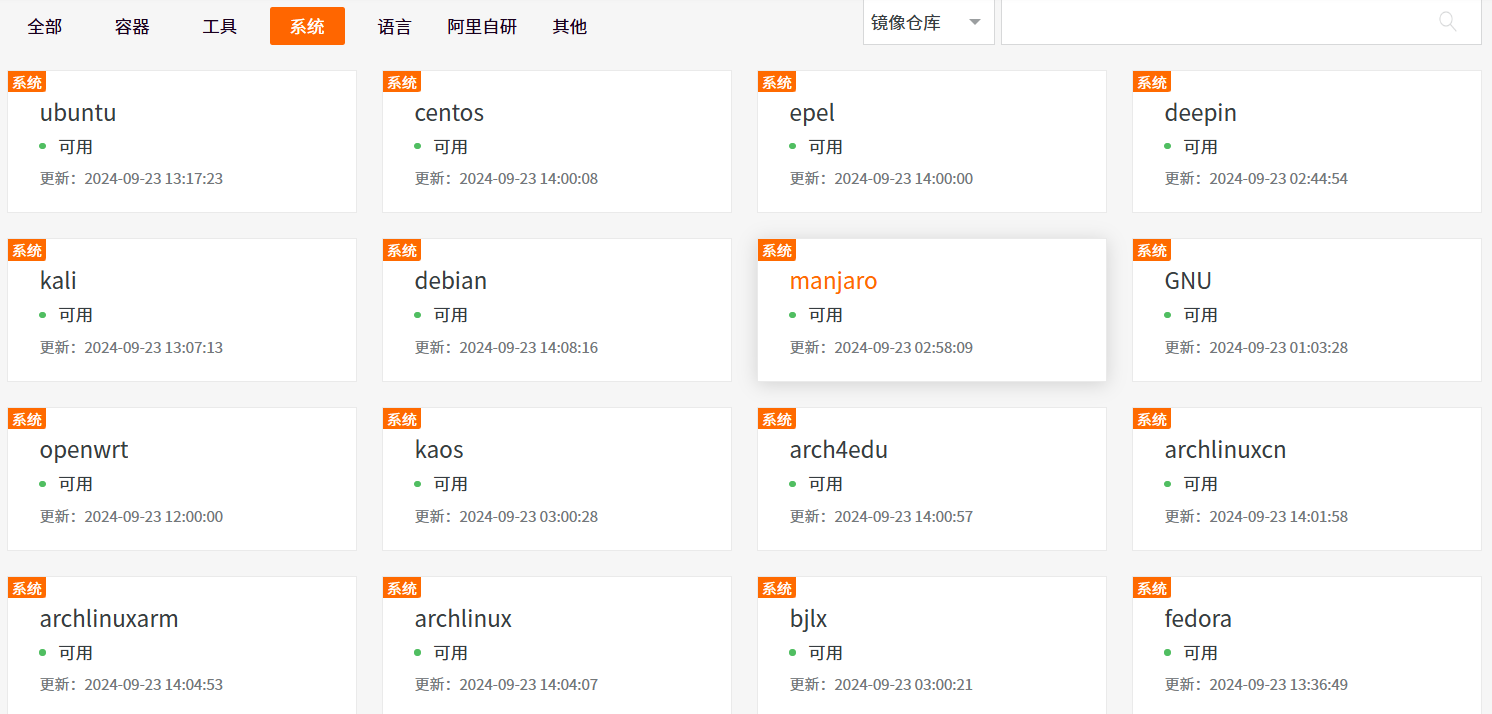Screen dimensions: 1492x714
Task: Go to the archlinuxcn mirror
Action: click(1225, 450)
